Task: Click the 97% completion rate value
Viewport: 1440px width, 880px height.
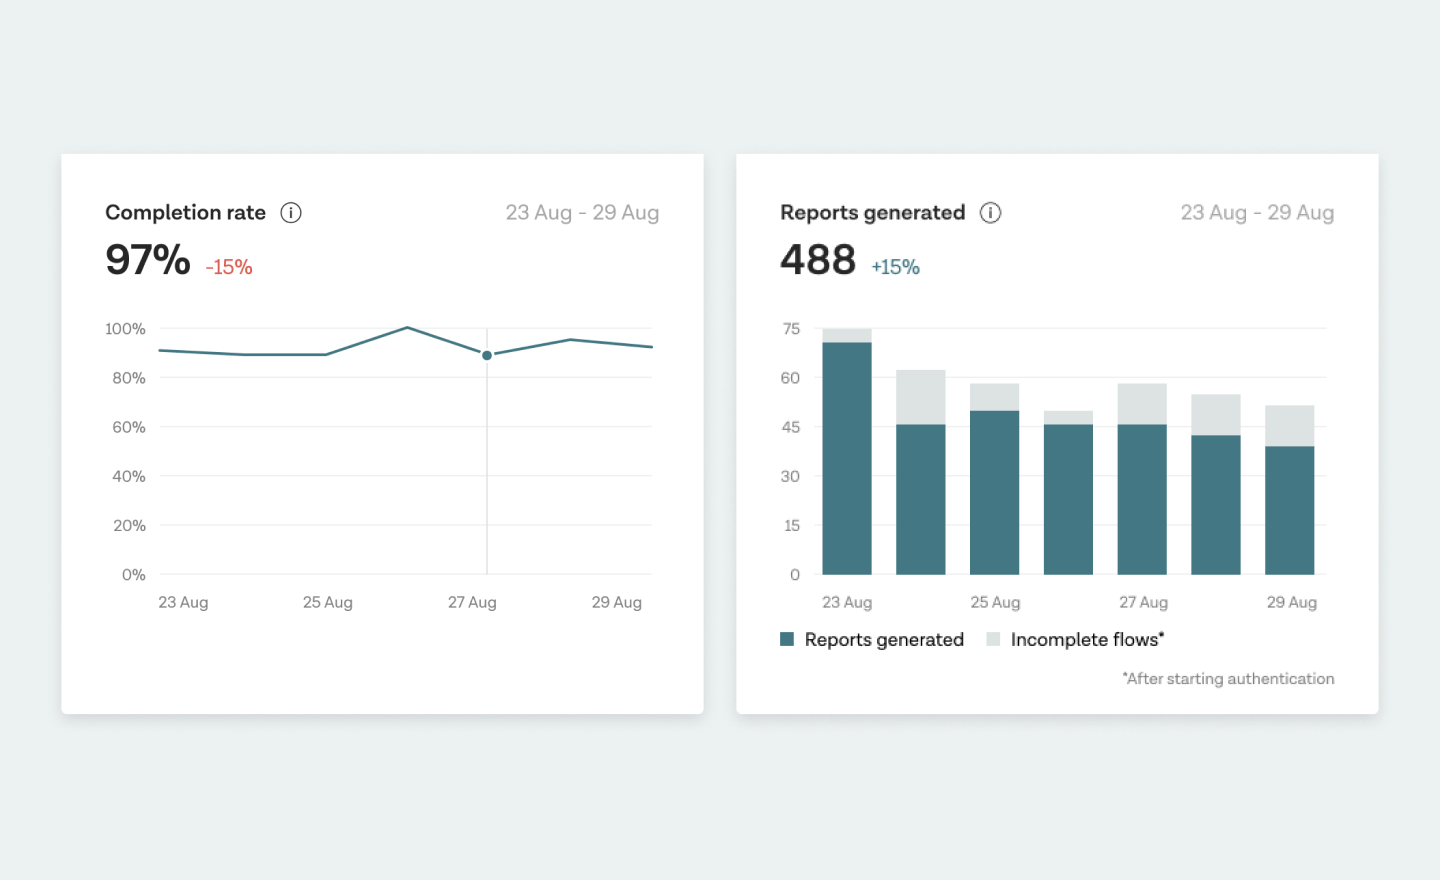Action: pyautogui.click(x=147, y=260)
